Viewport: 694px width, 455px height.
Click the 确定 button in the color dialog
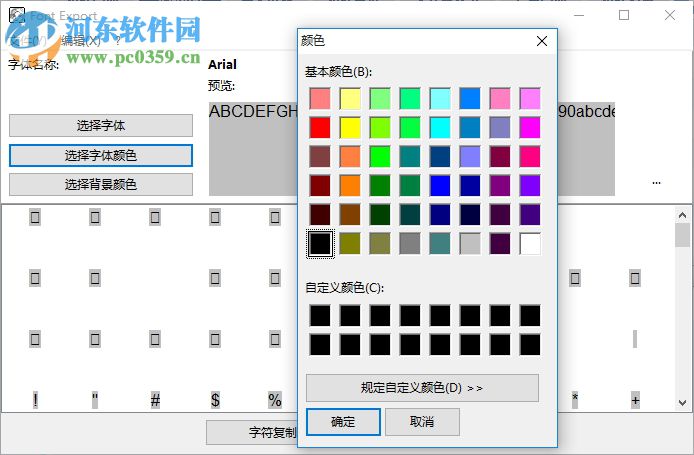tap(343, 422)
